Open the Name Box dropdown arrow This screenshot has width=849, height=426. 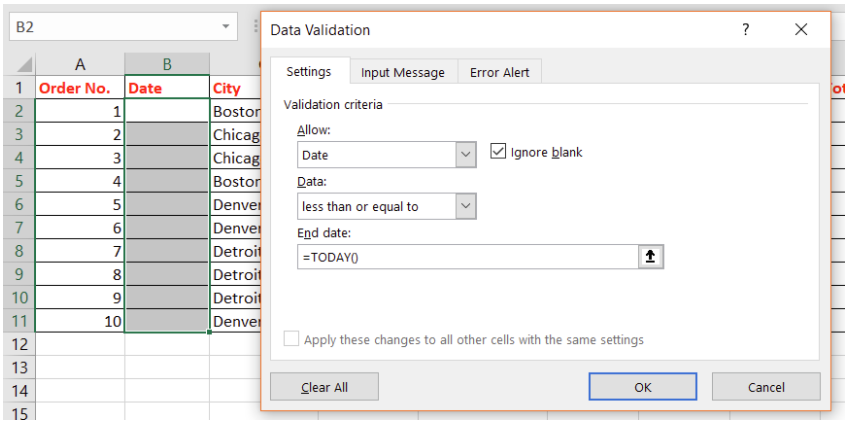(x=227, y=27)
